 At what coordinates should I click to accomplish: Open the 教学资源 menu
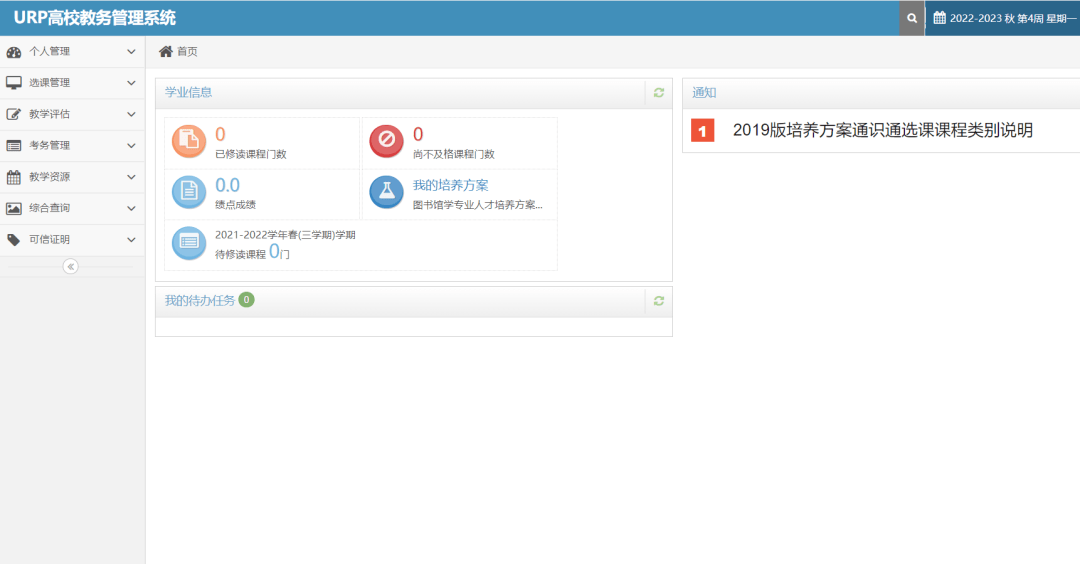72,177
